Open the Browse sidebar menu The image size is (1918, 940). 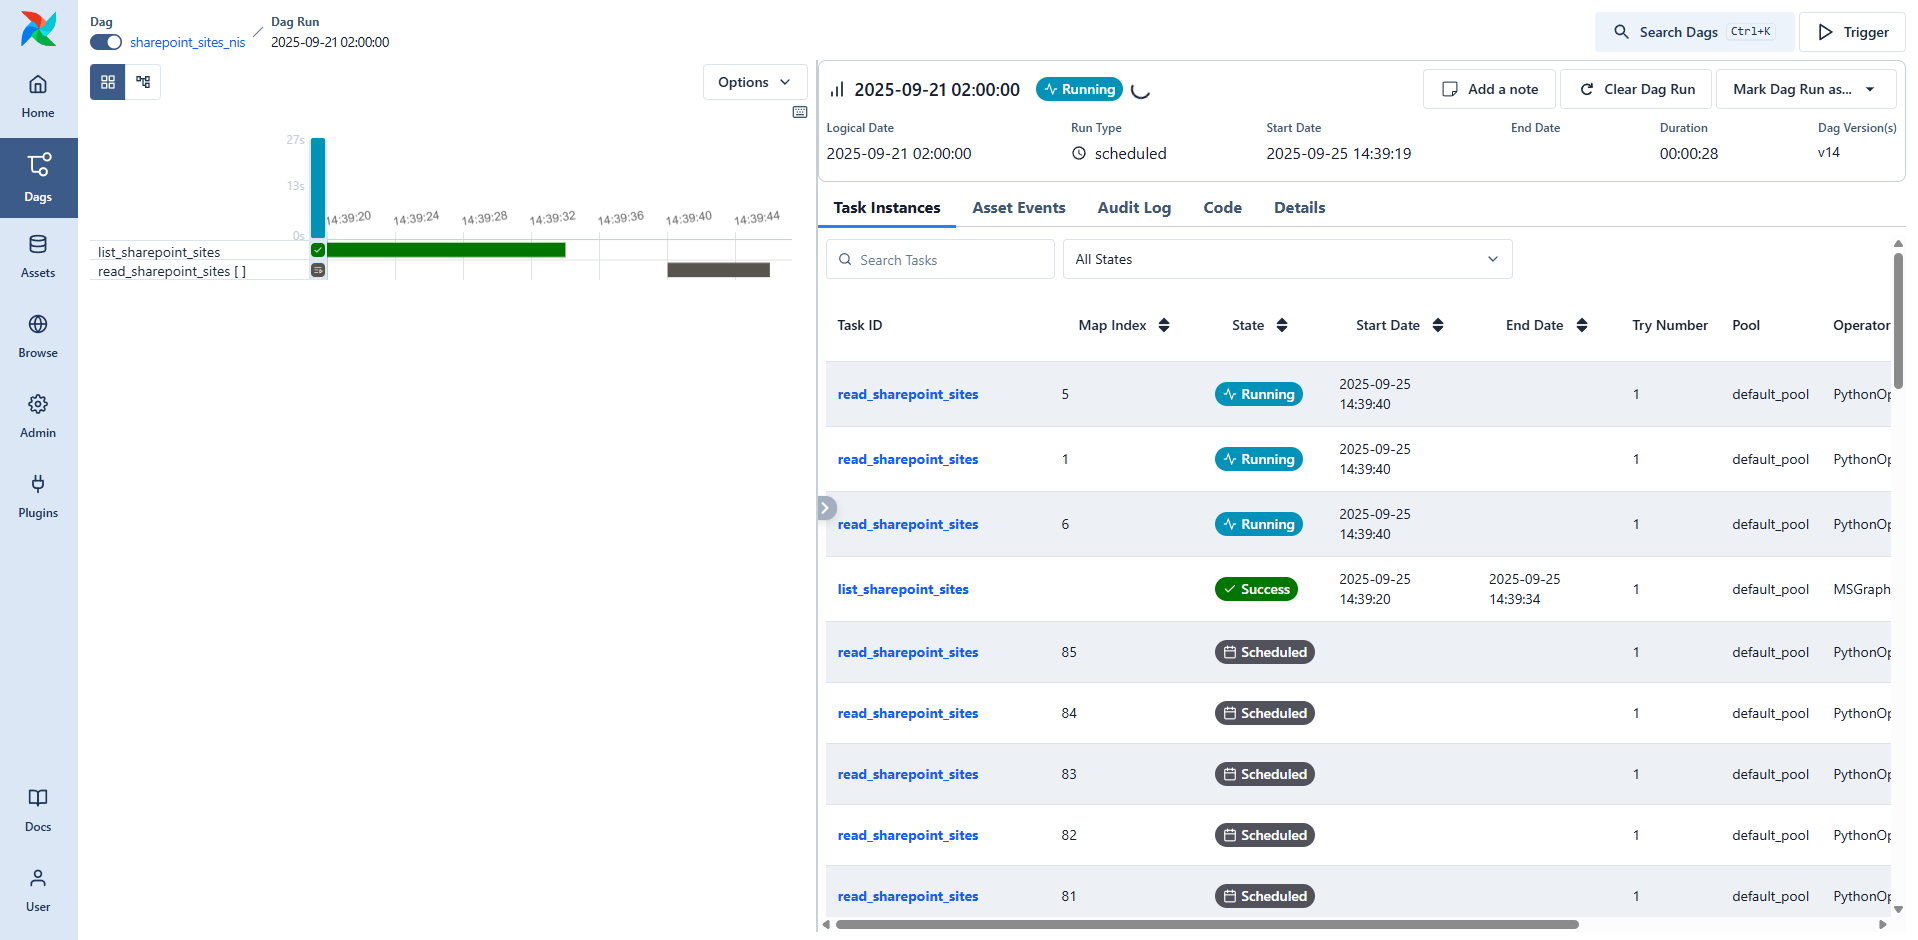38,337
